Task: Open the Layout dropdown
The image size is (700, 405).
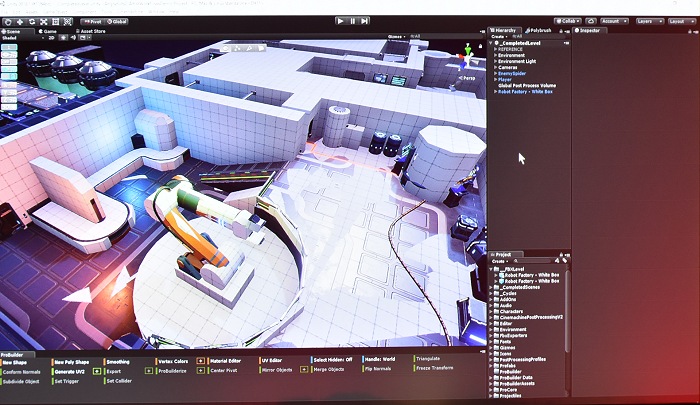Action: (x=681, y=21)
